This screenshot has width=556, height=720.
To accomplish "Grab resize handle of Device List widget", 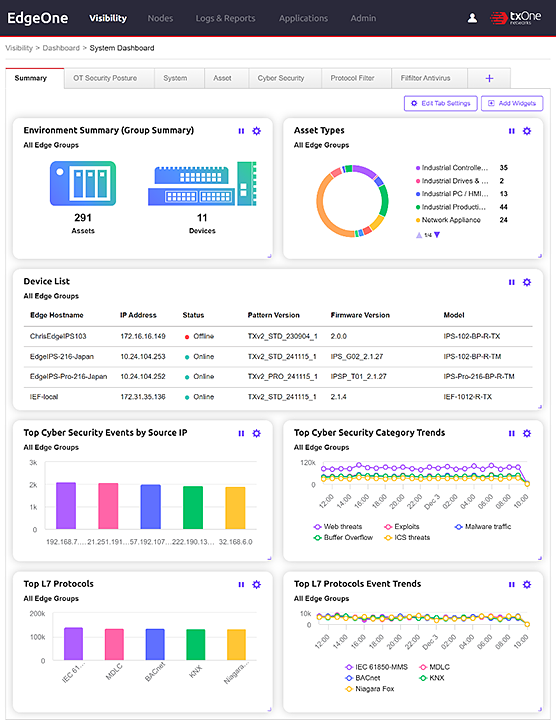I will [x=540, y=407].
